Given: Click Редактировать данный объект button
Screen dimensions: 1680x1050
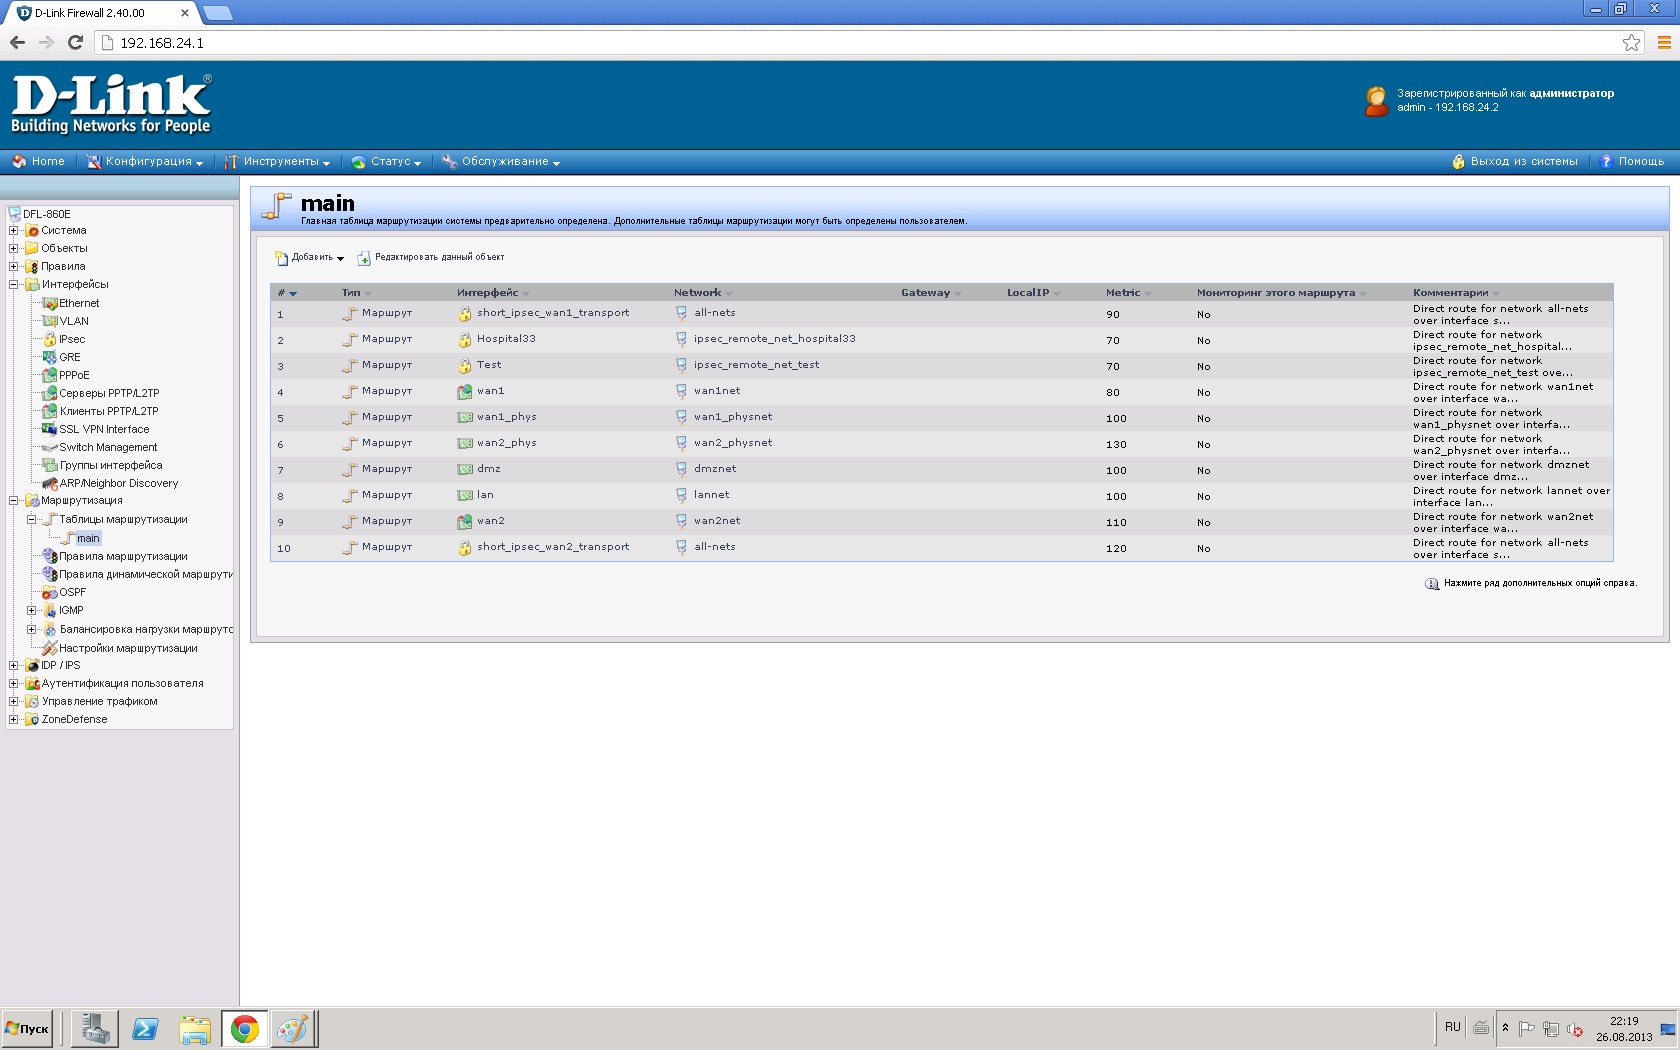Looking at the screenshot, I should click(x=431, y=257).
